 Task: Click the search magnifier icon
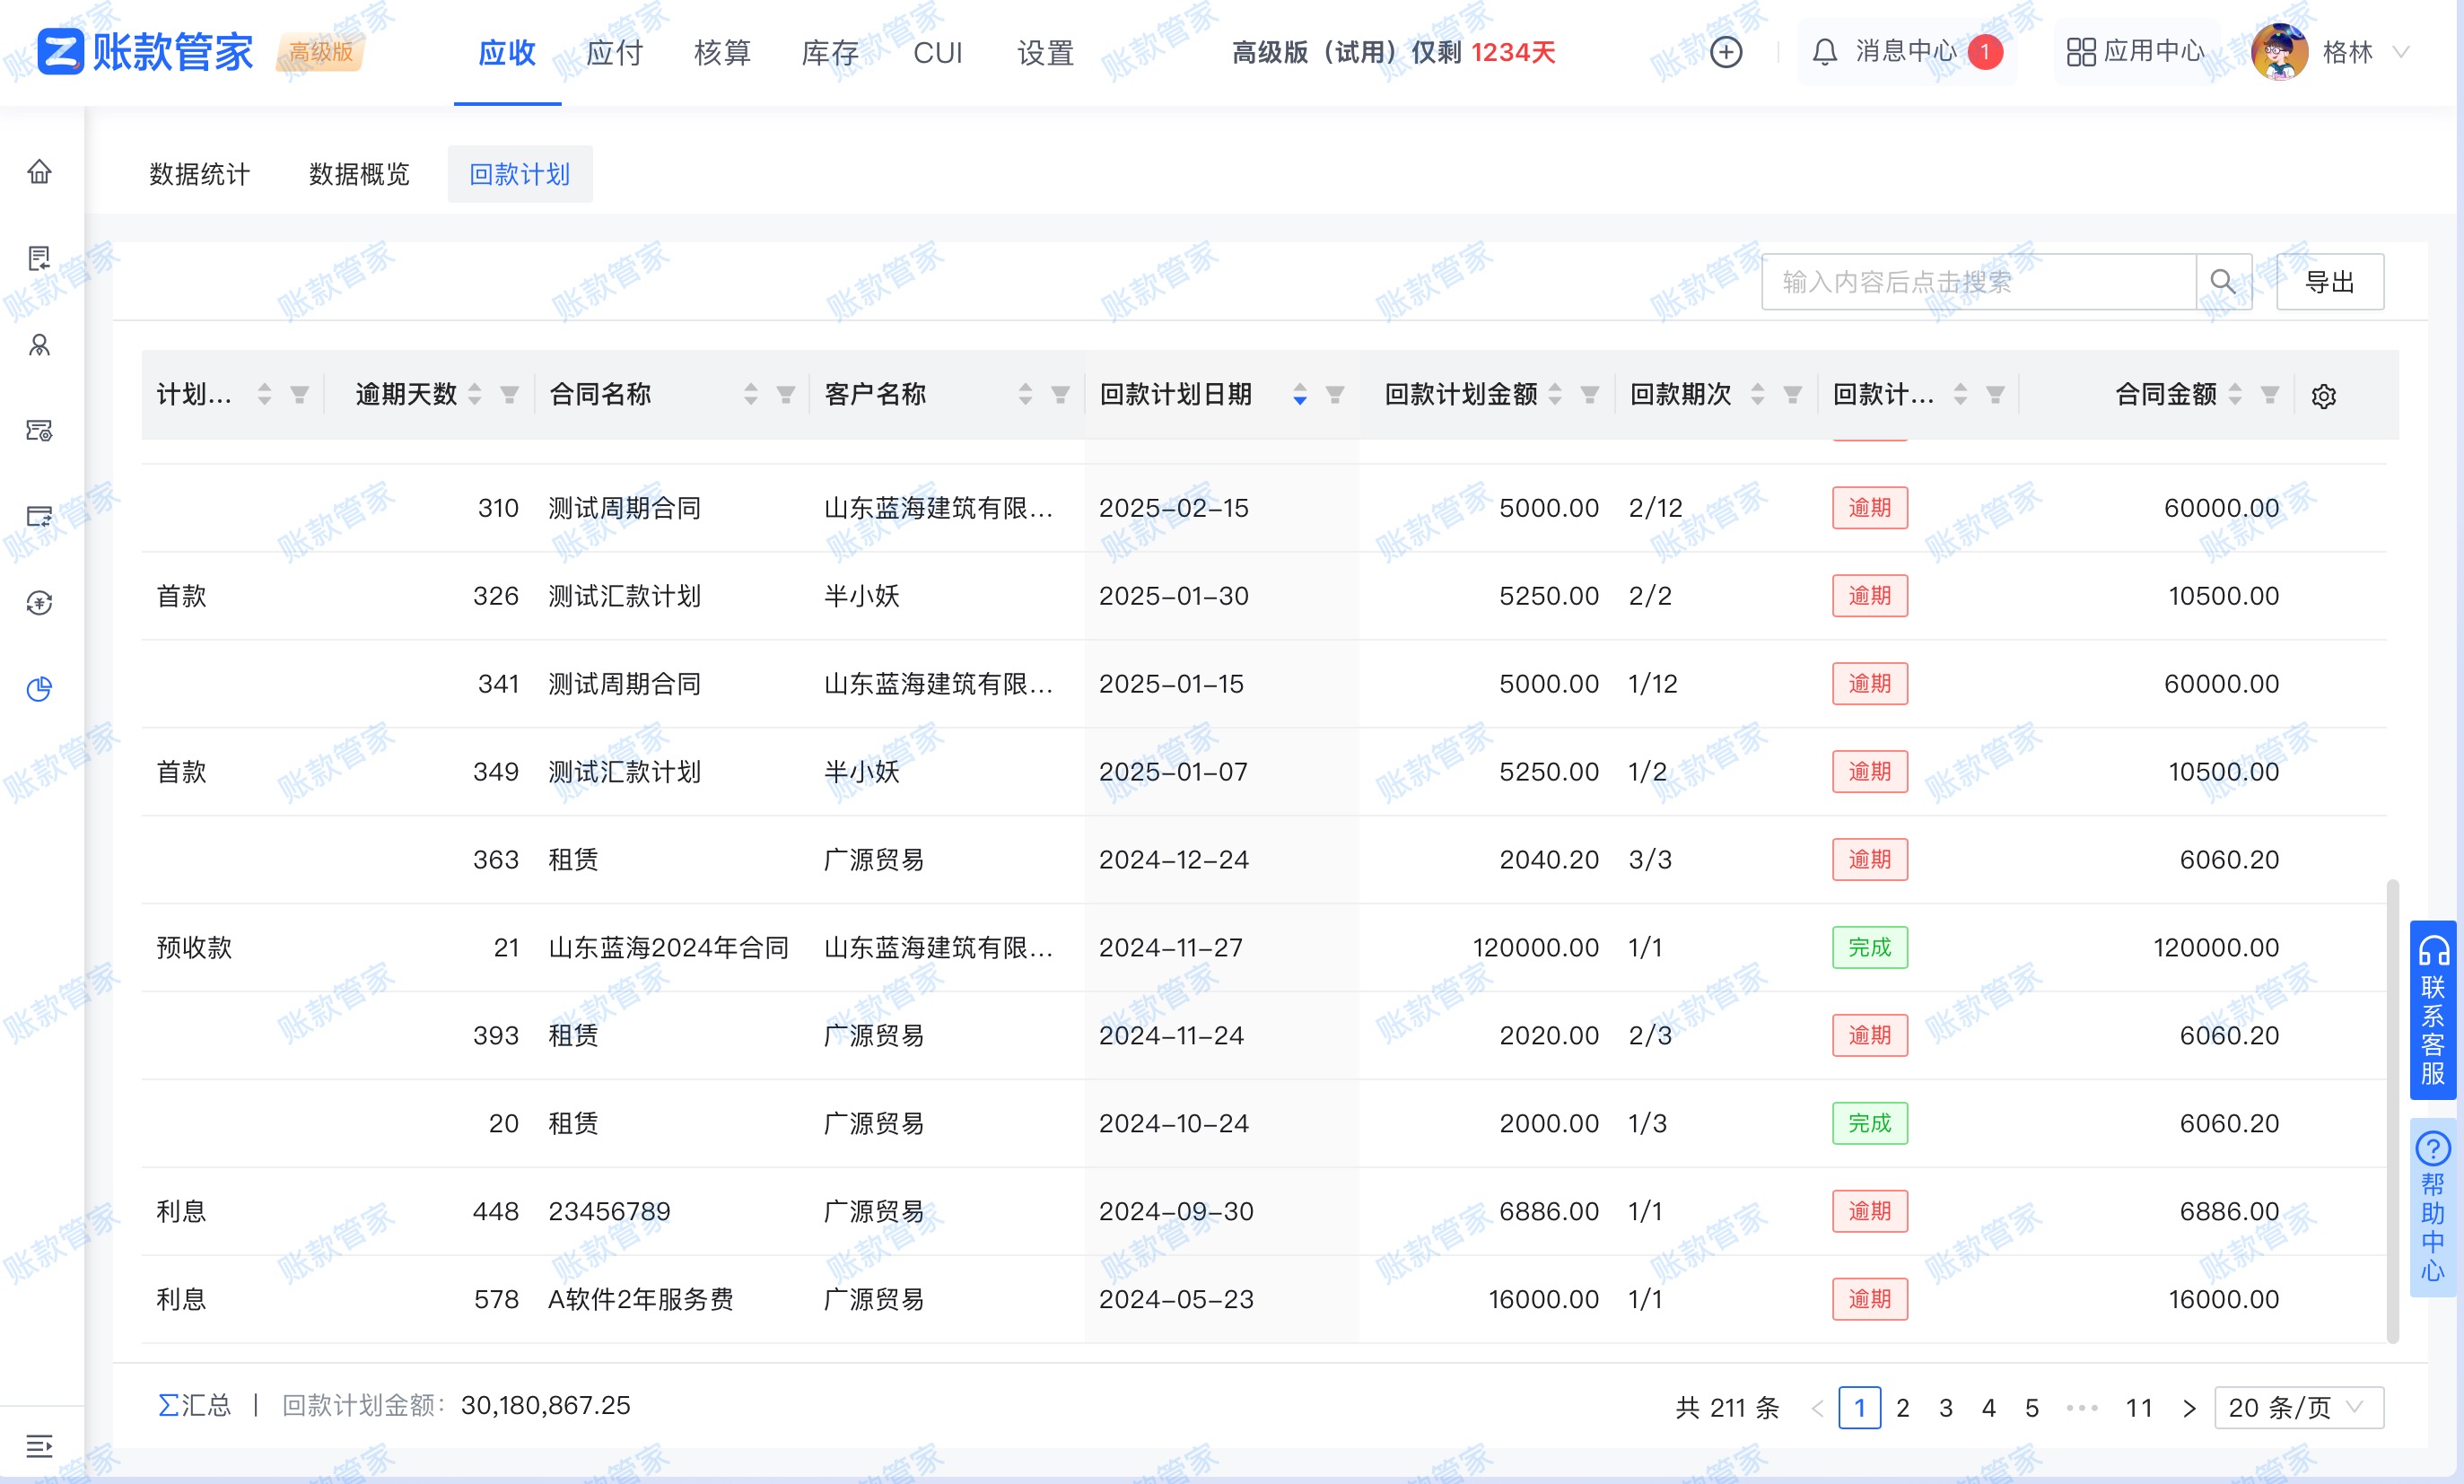(2225, 282)
